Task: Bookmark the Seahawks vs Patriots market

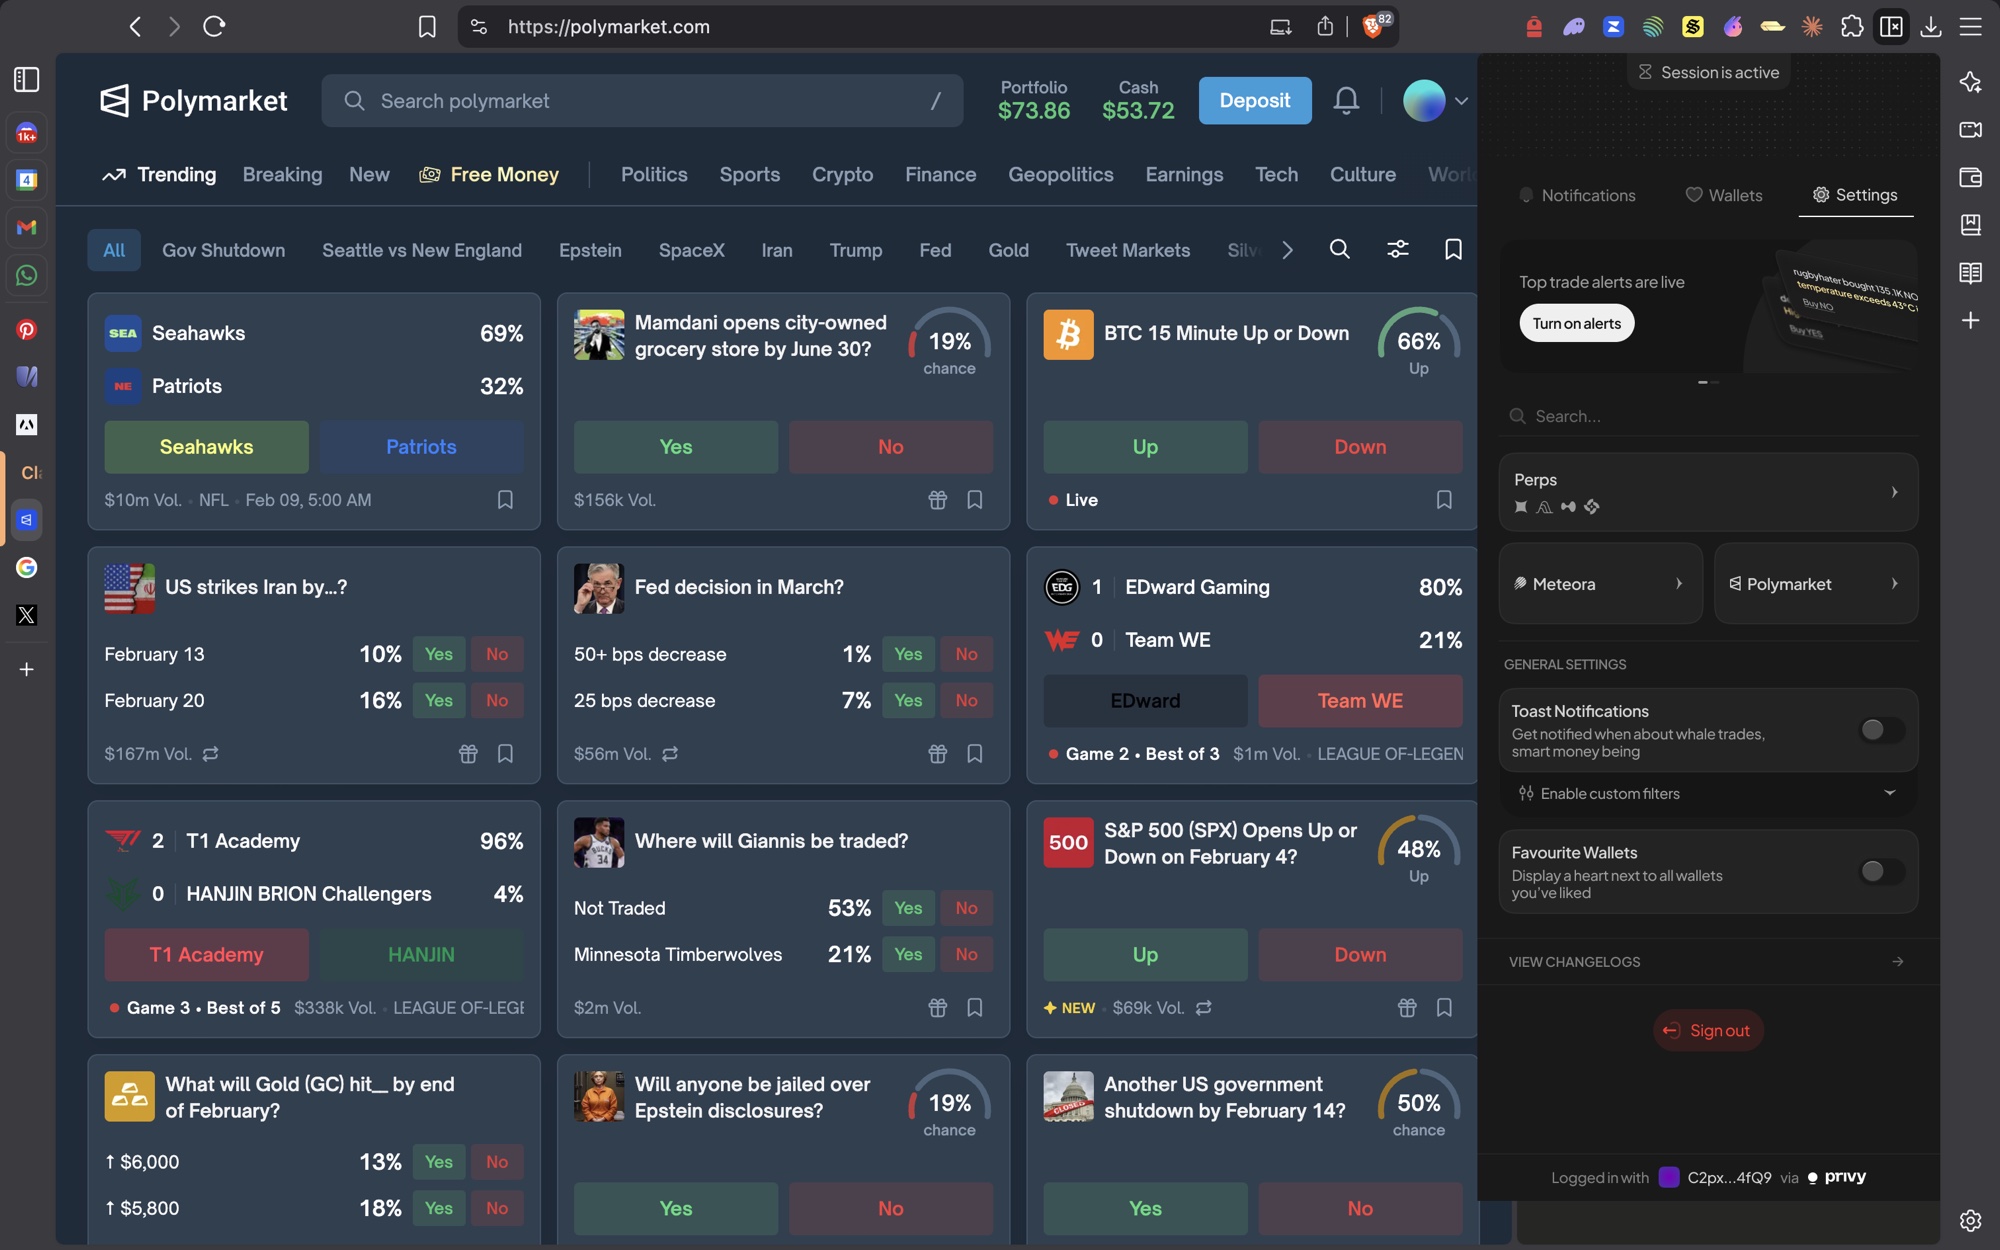Action: coord(505,499)
